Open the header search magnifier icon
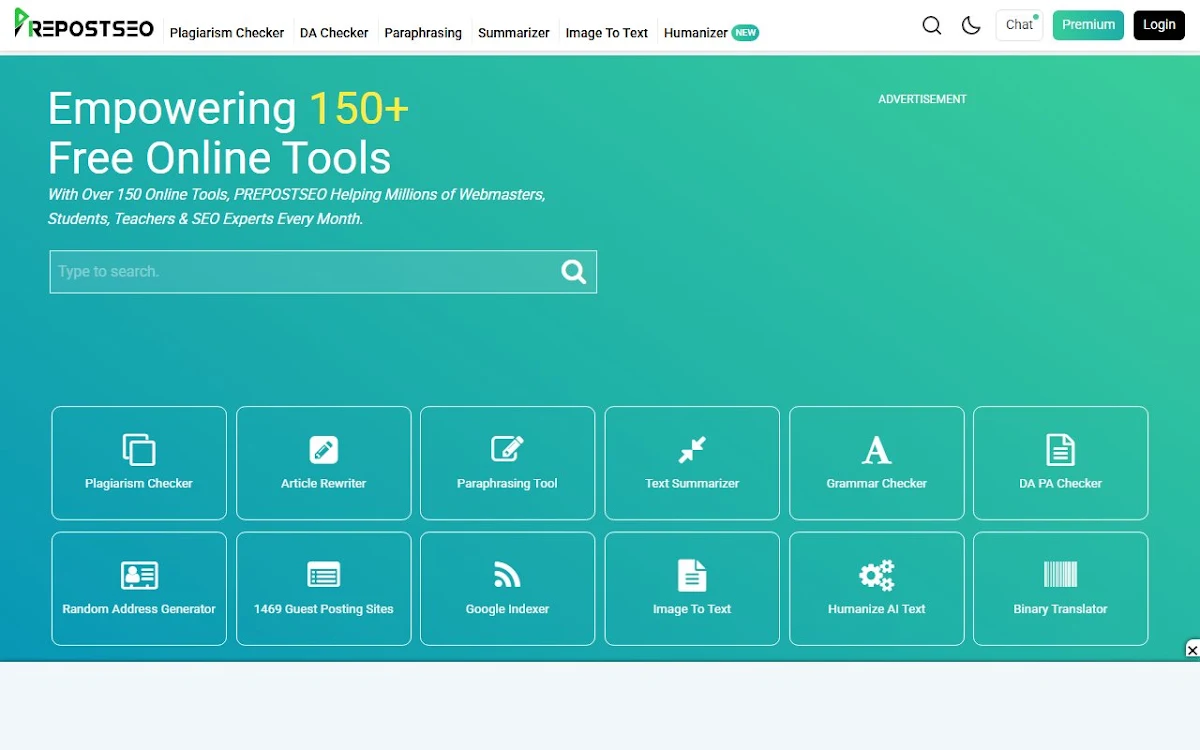1200x750 pixels. tap(932, 25)
